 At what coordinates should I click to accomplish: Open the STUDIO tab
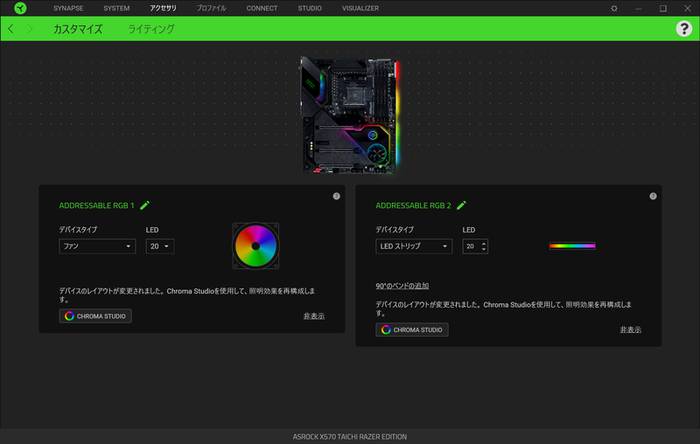(309, 8)
